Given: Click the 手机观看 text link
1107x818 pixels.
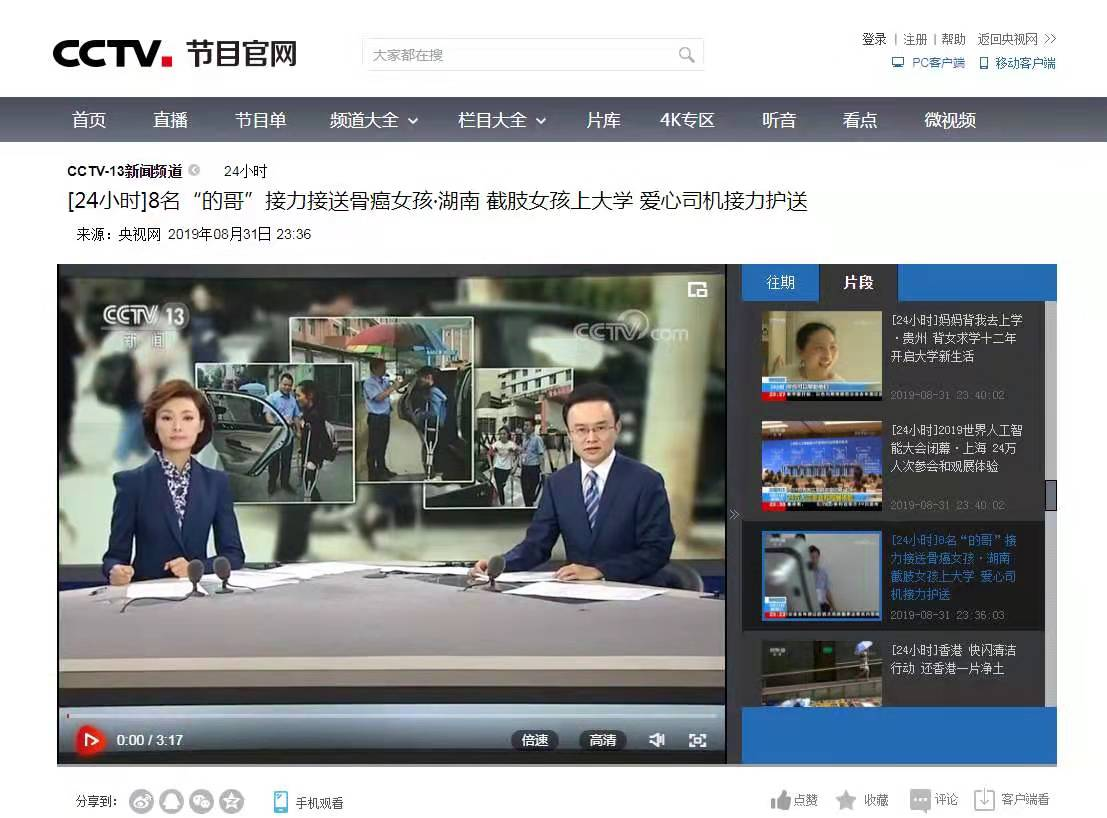Looking at the screenshot, I should click(x=319, y=802).
